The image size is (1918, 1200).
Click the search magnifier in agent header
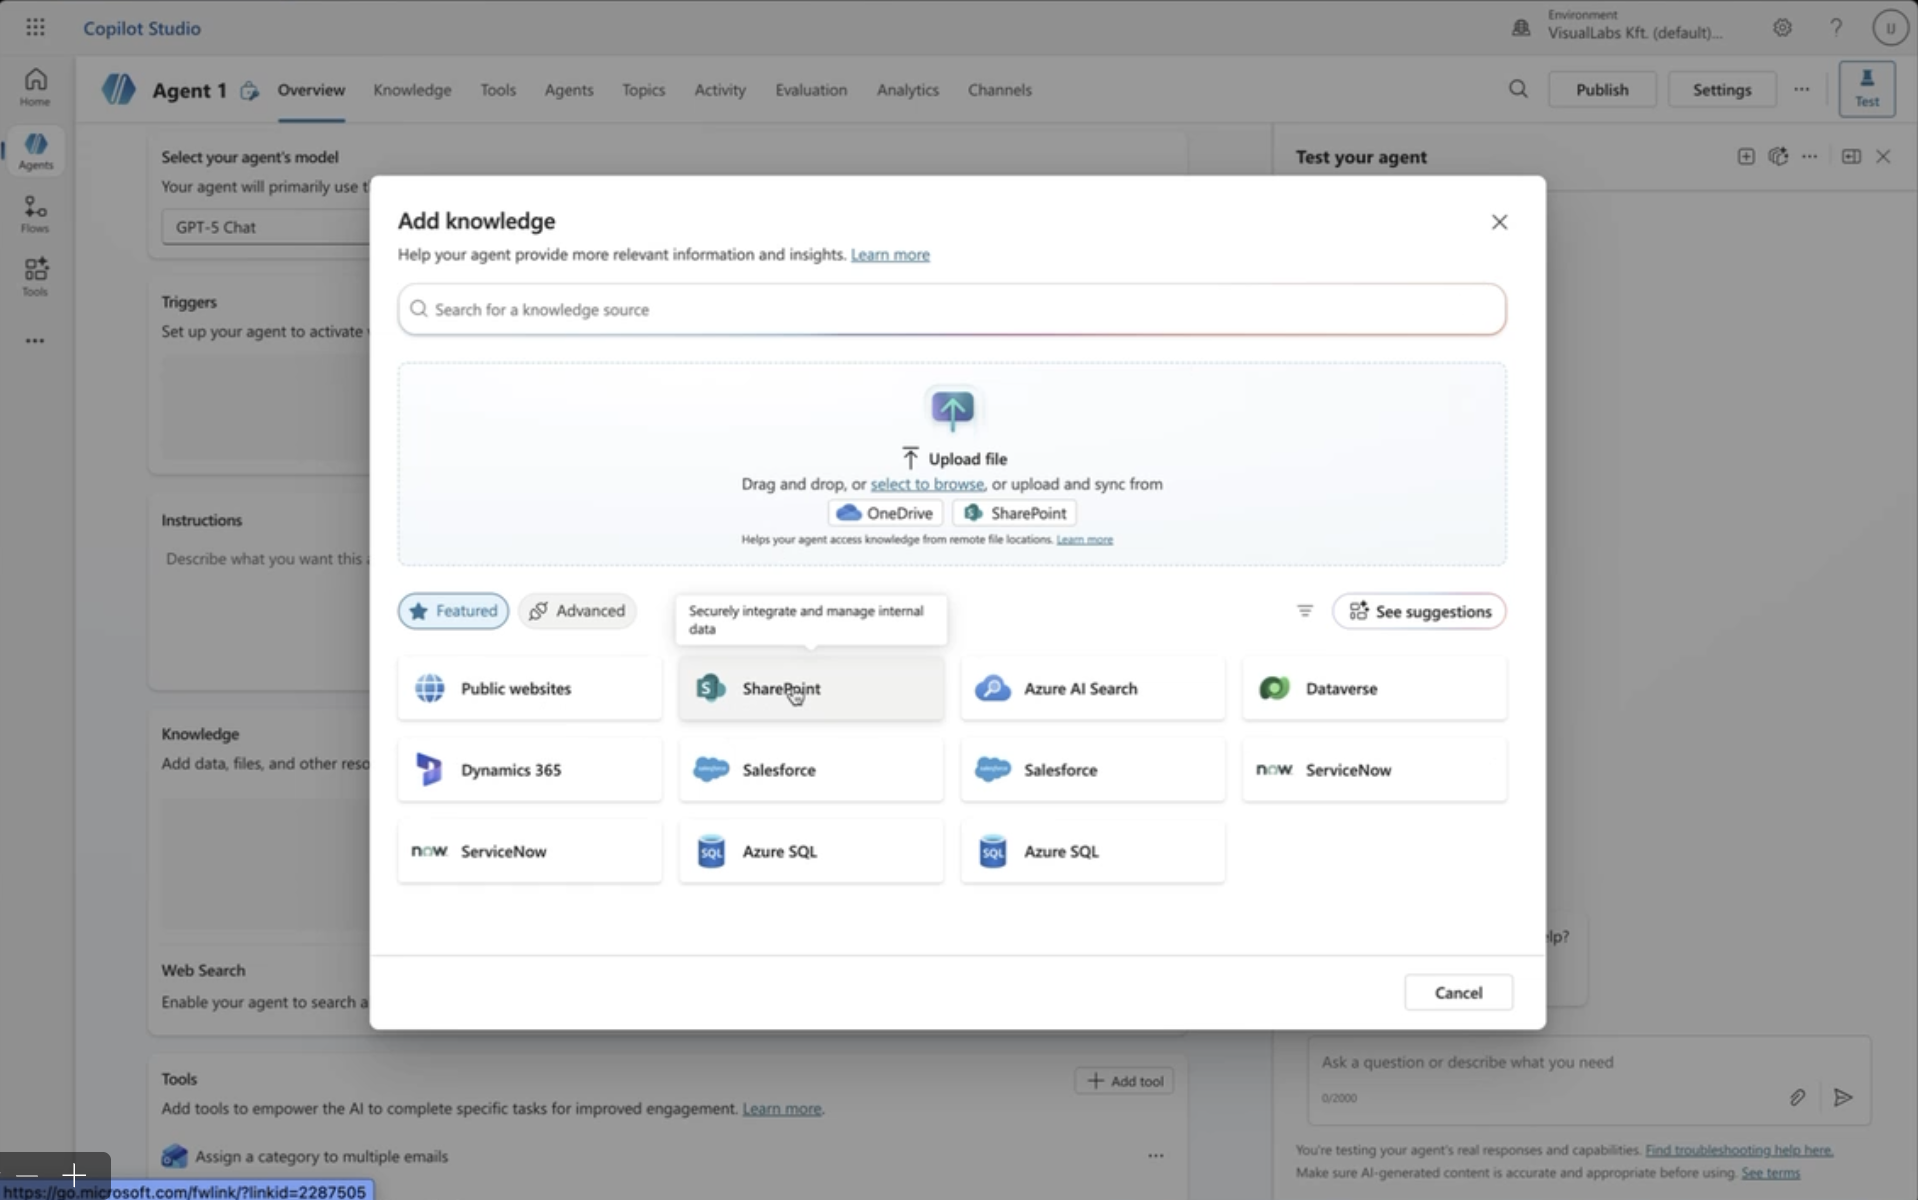click(1518, 89)
